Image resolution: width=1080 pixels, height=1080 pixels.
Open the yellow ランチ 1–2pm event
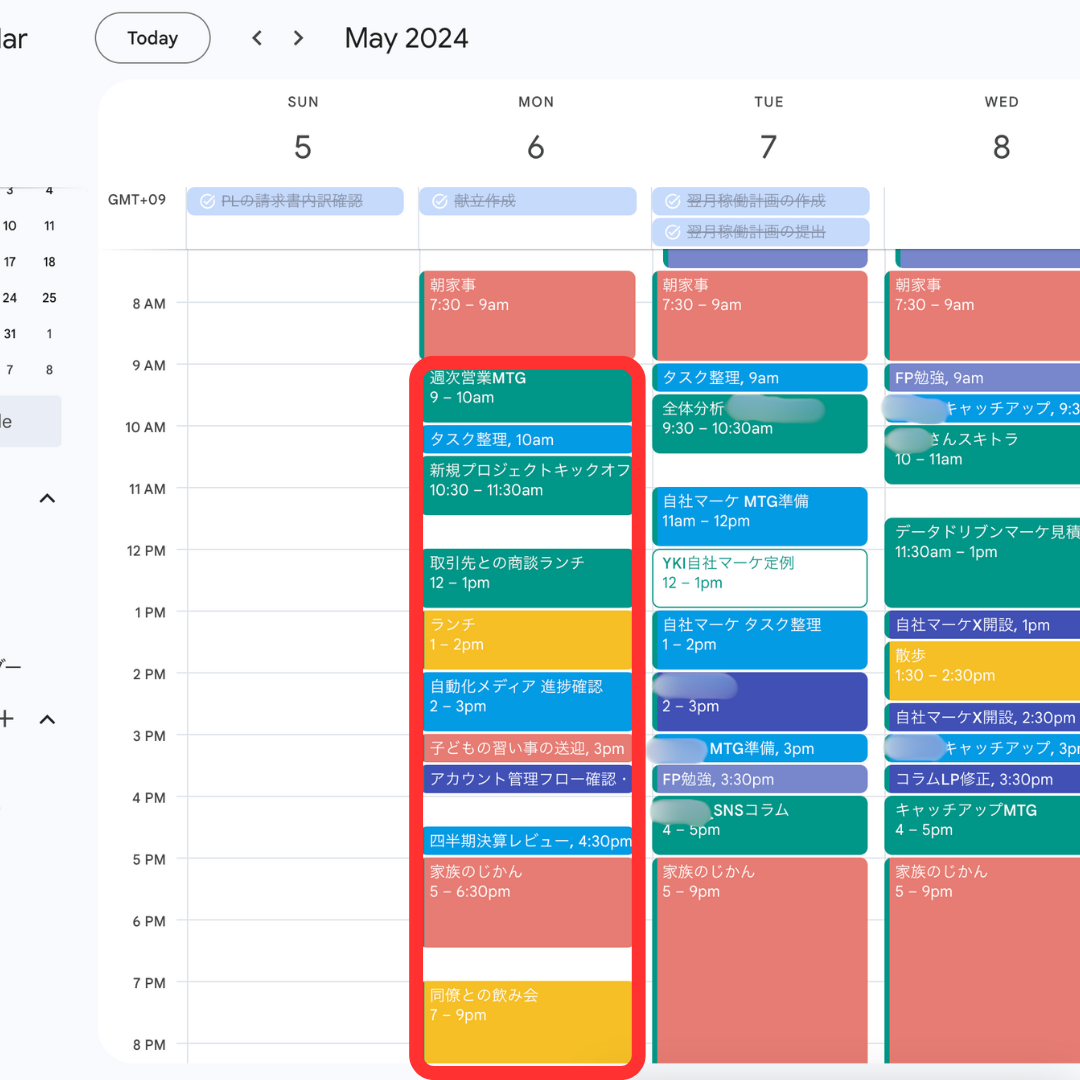[528, 639]
